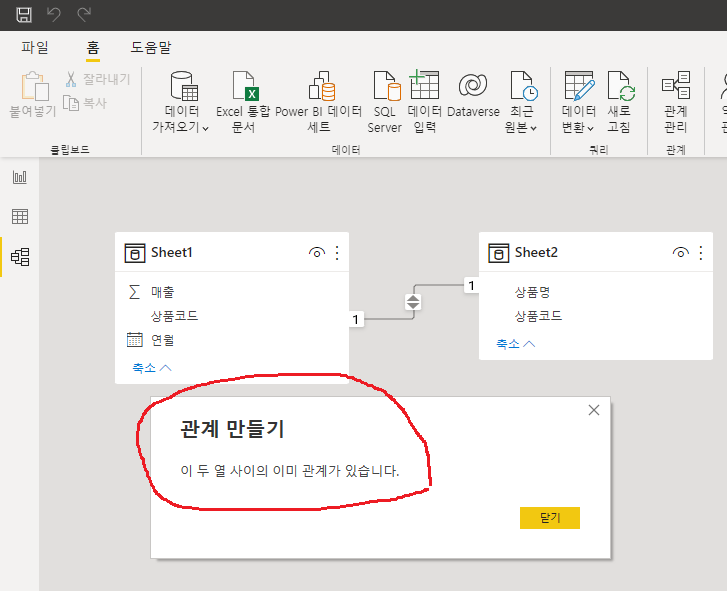Select the 홈 ribbon tab
The image size is (727, 591).
93,47
